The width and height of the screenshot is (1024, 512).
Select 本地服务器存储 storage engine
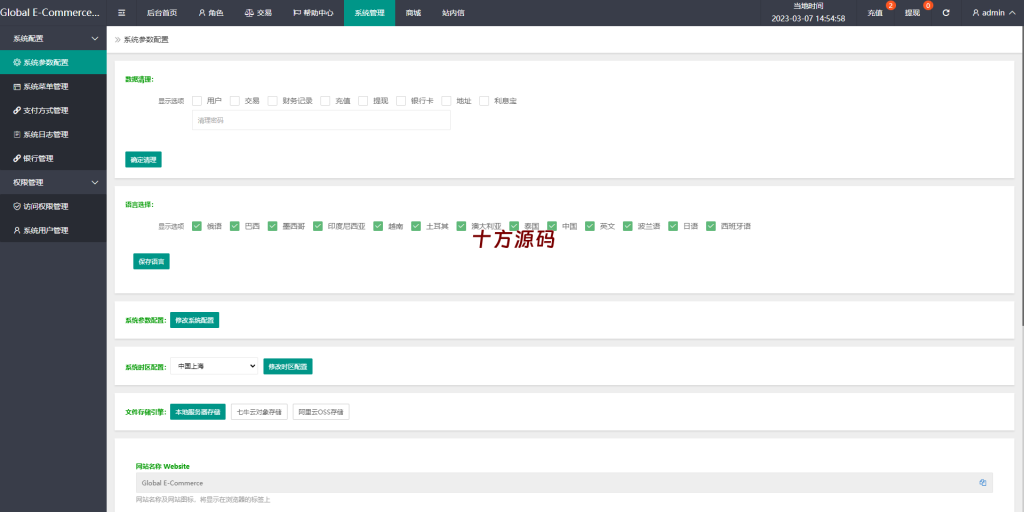tap(198, 412)
